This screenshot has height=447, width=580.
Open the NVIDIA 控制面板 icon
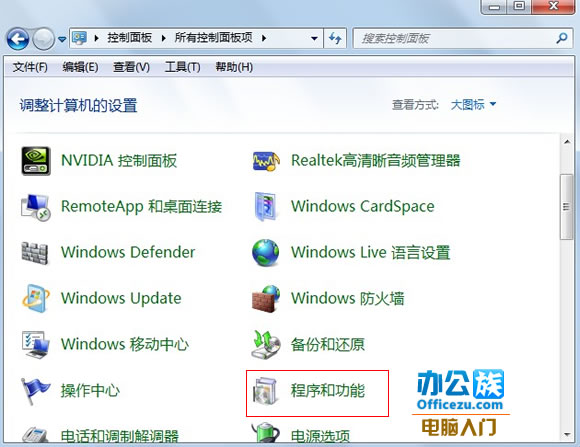[36, 161]
